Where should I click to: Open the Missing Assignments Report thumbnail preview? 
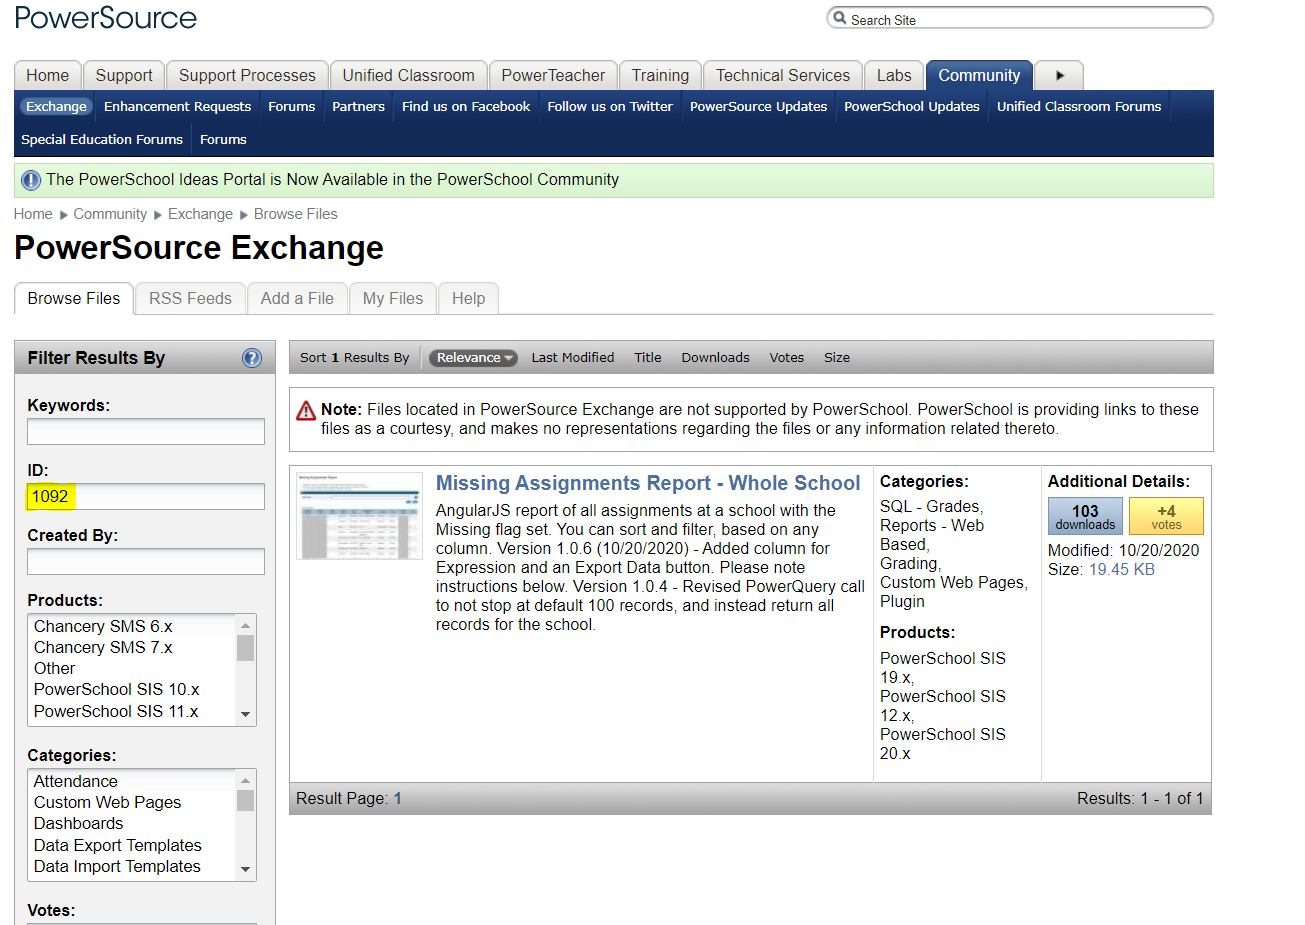tap(359, 515)
